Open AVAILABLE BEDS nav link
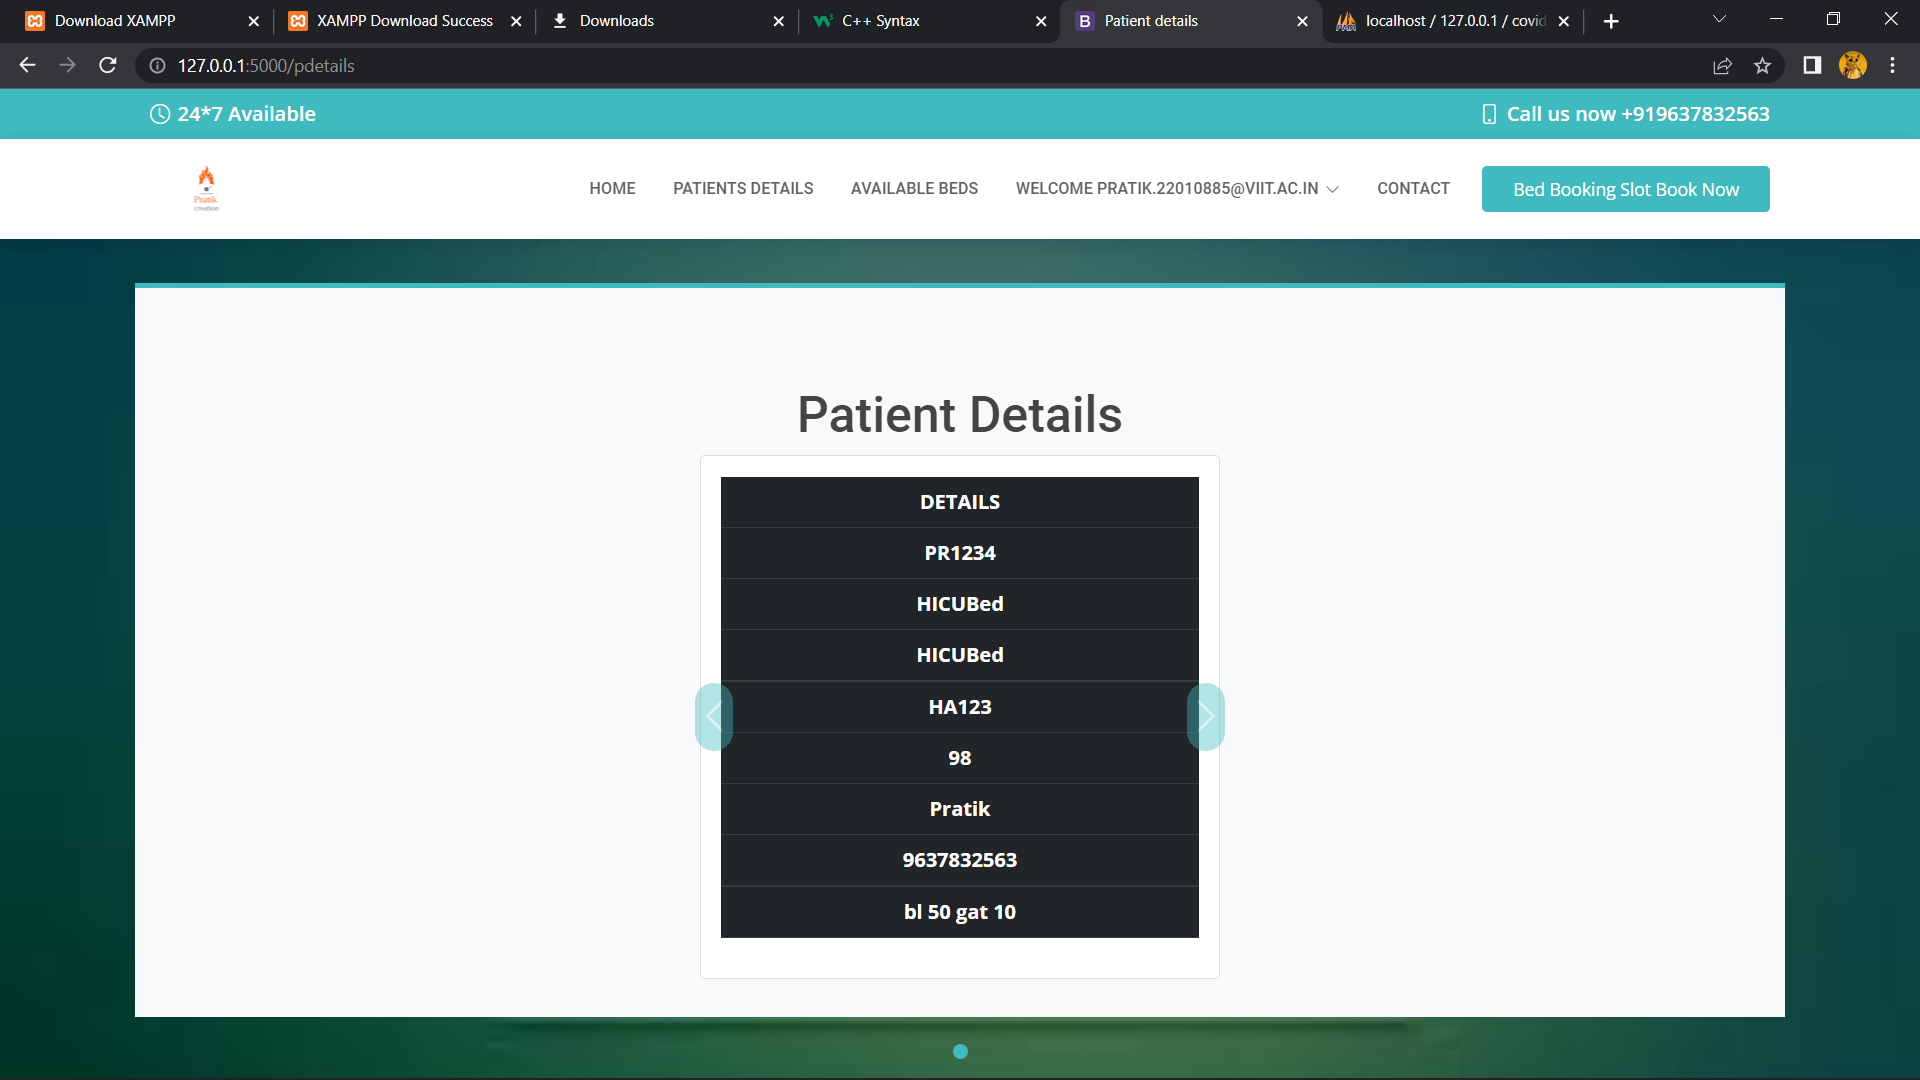Image resolution: width=1920 pixels, height=1080 pixels. click(x=914, y=188)
